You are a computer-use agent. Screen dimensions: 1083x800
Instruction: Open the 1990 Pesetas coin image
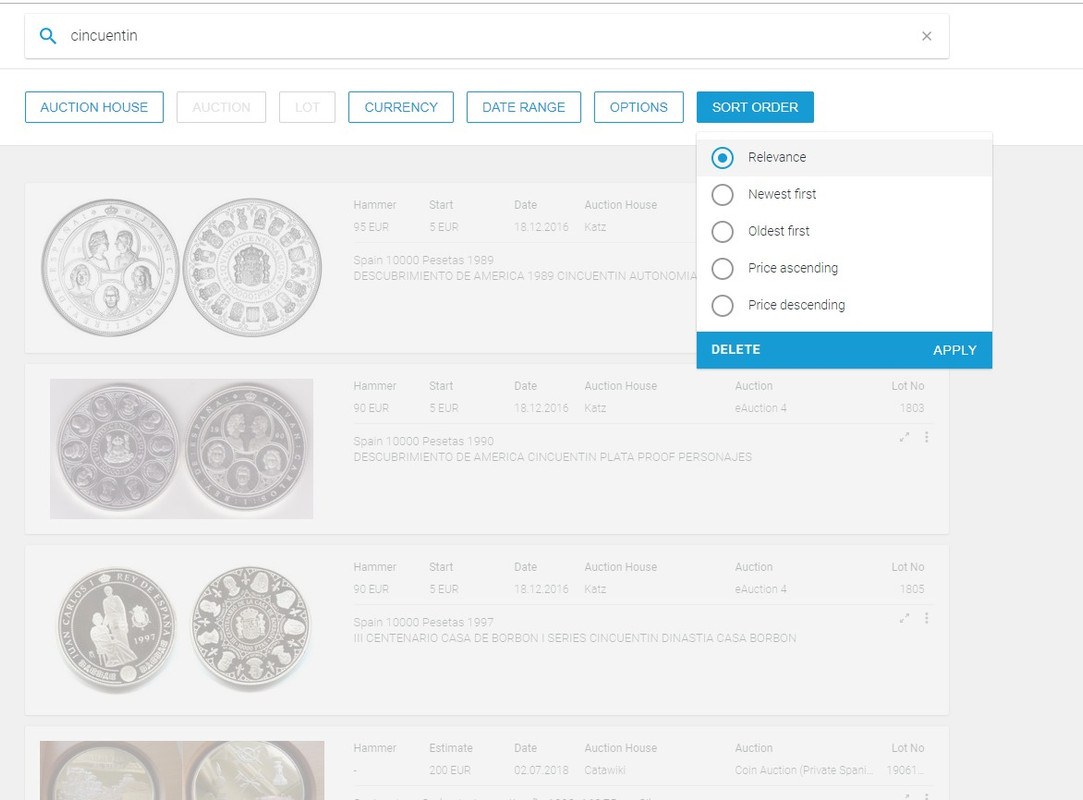182,448
